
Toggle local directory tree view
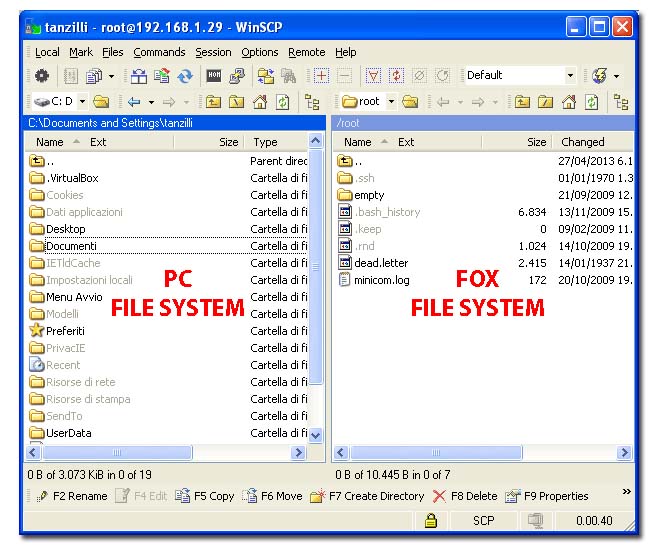click(312, 102)
